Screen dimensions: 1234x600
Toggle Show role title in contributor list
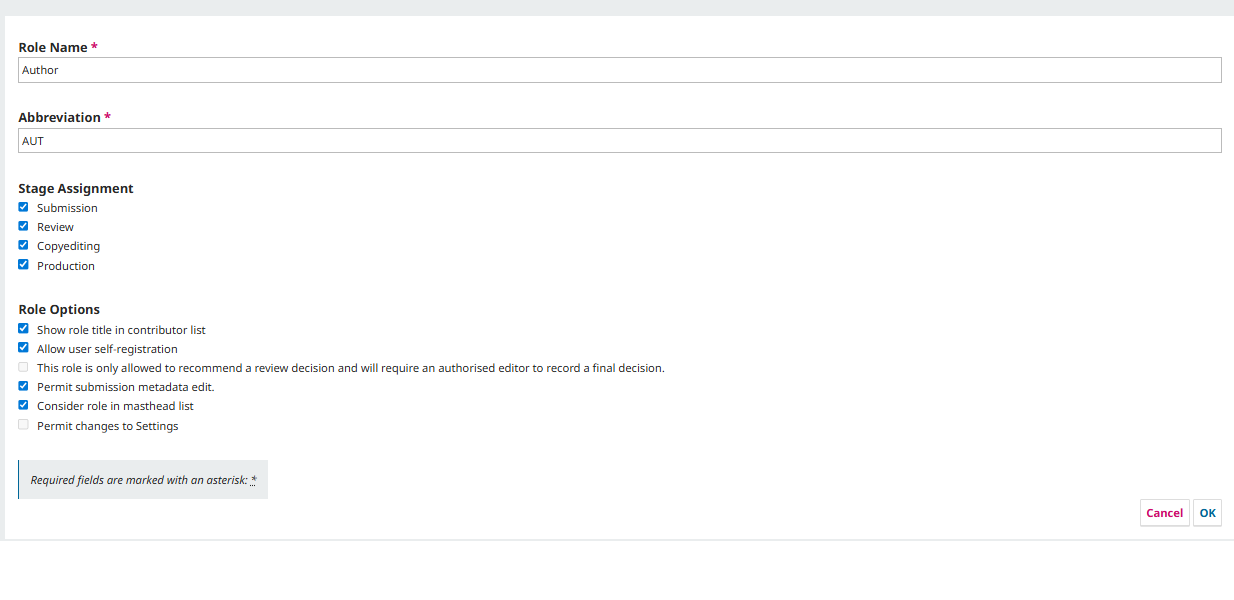(x=23, y=328)
